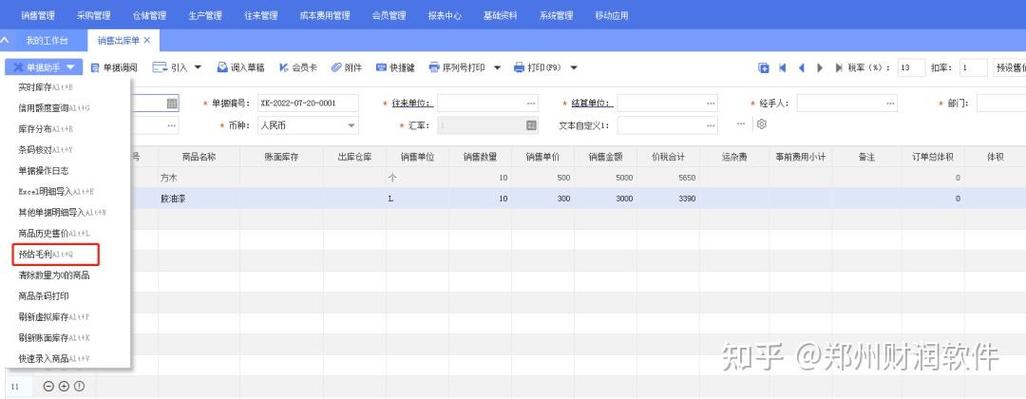Screen dimensions: 1026x399
Task: Click the 结算单位 ellipsis lookup button
Action: pos(711,103)
